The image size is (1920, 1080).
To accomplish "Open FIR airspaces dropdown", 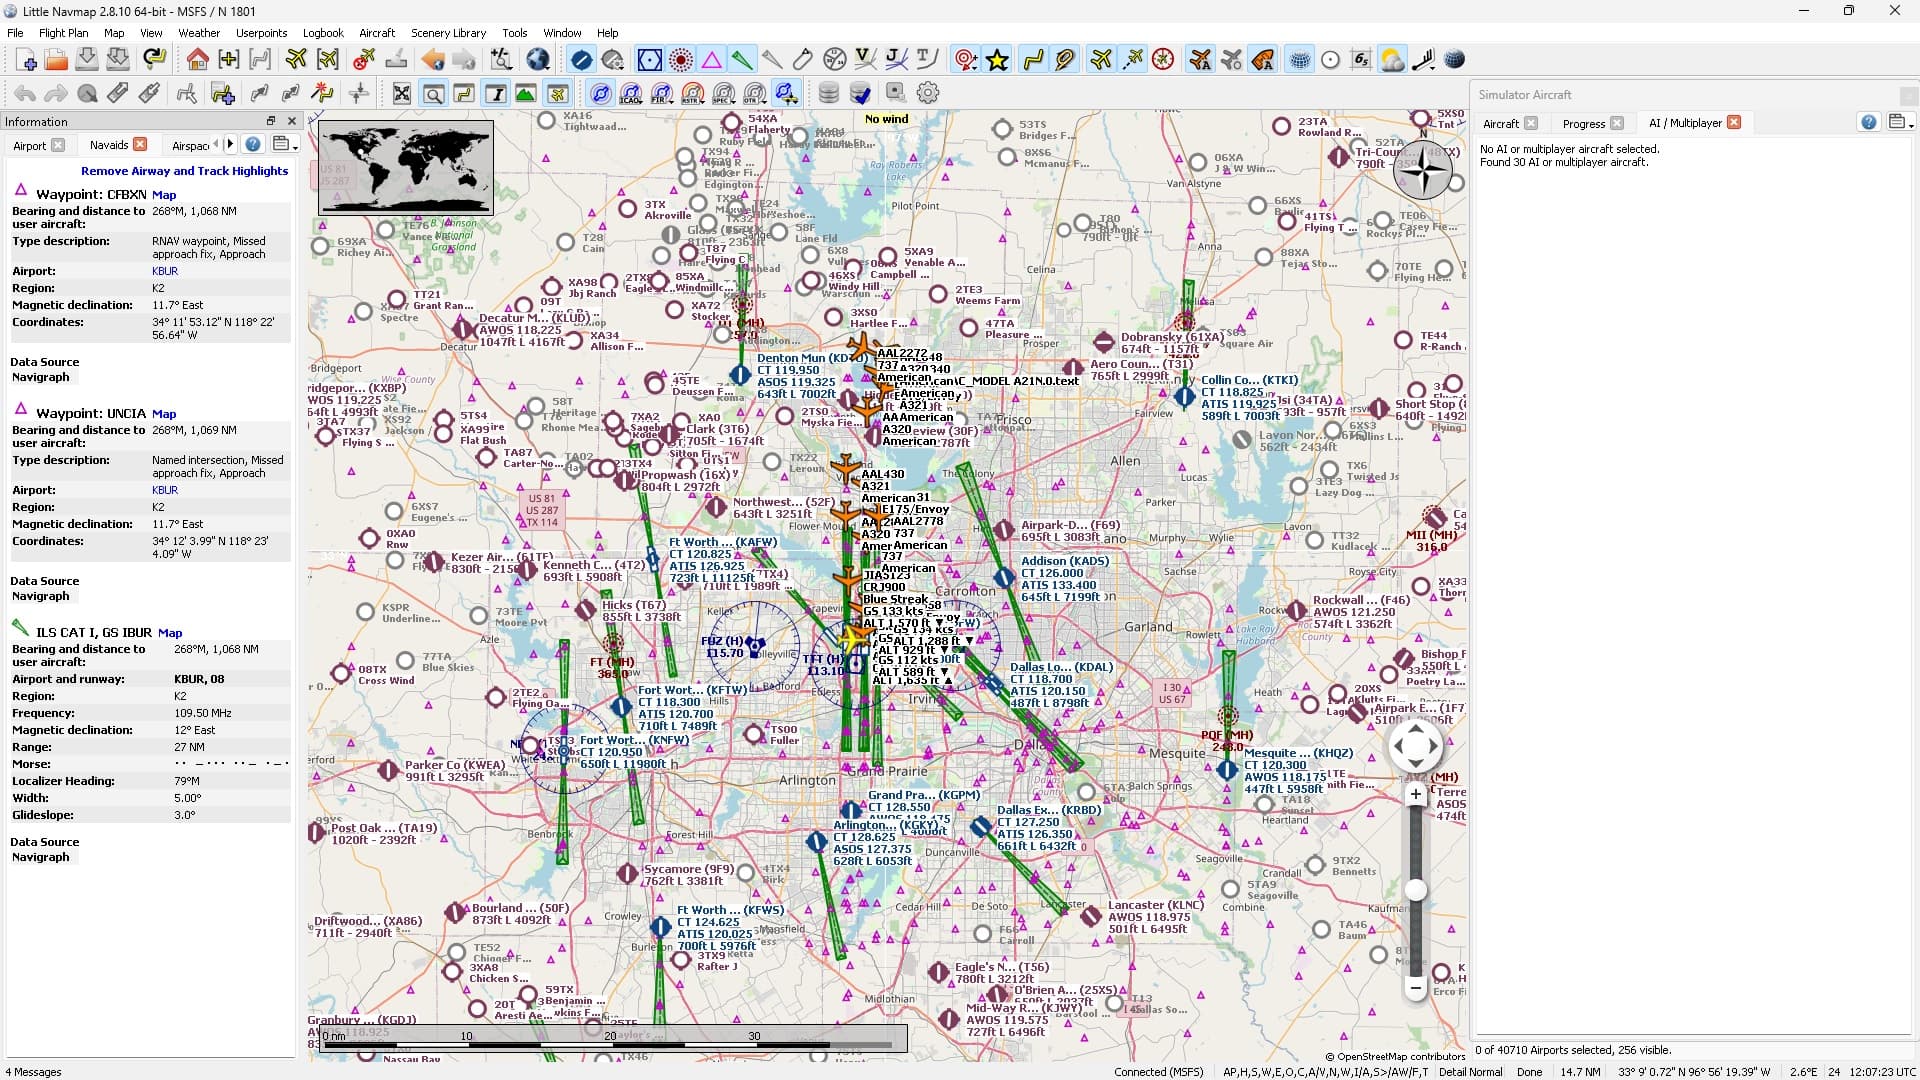I will [662, 93].
